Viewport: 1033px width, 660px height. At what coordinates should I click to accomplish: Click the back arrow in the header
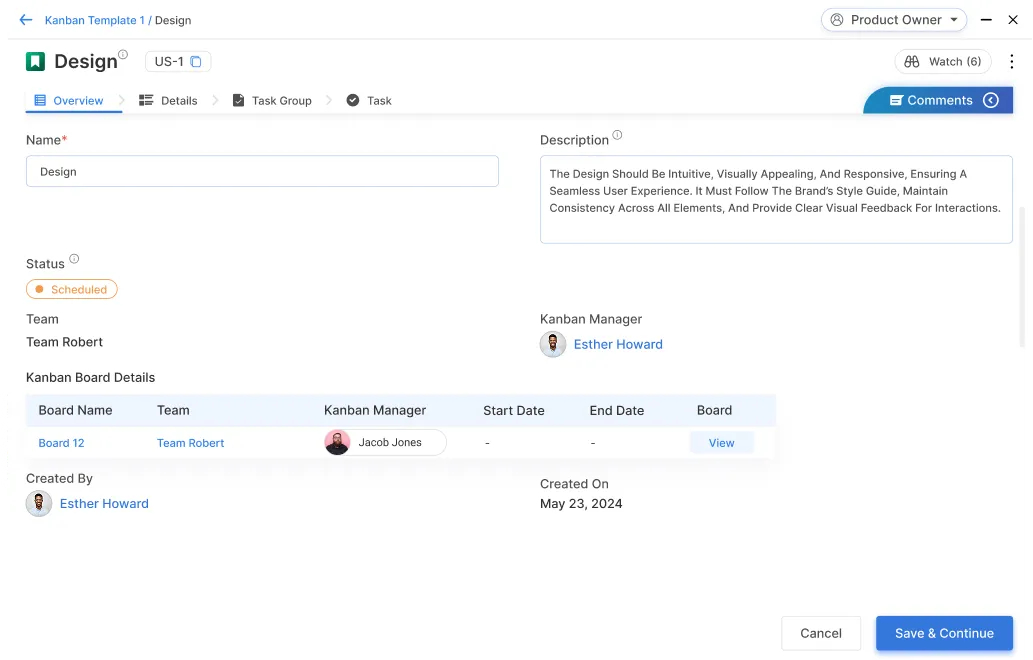(25, 19)
